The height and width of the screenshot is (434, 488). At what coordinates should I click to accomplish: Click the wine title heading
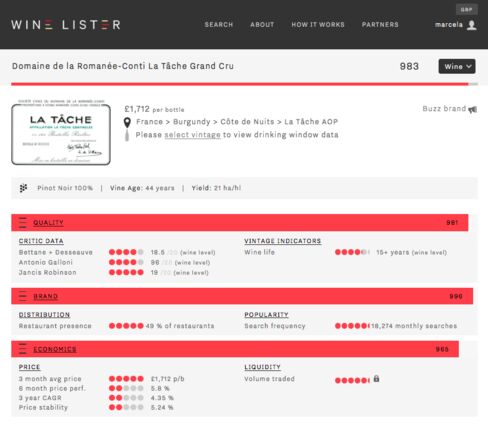click(x=123, y=66)
